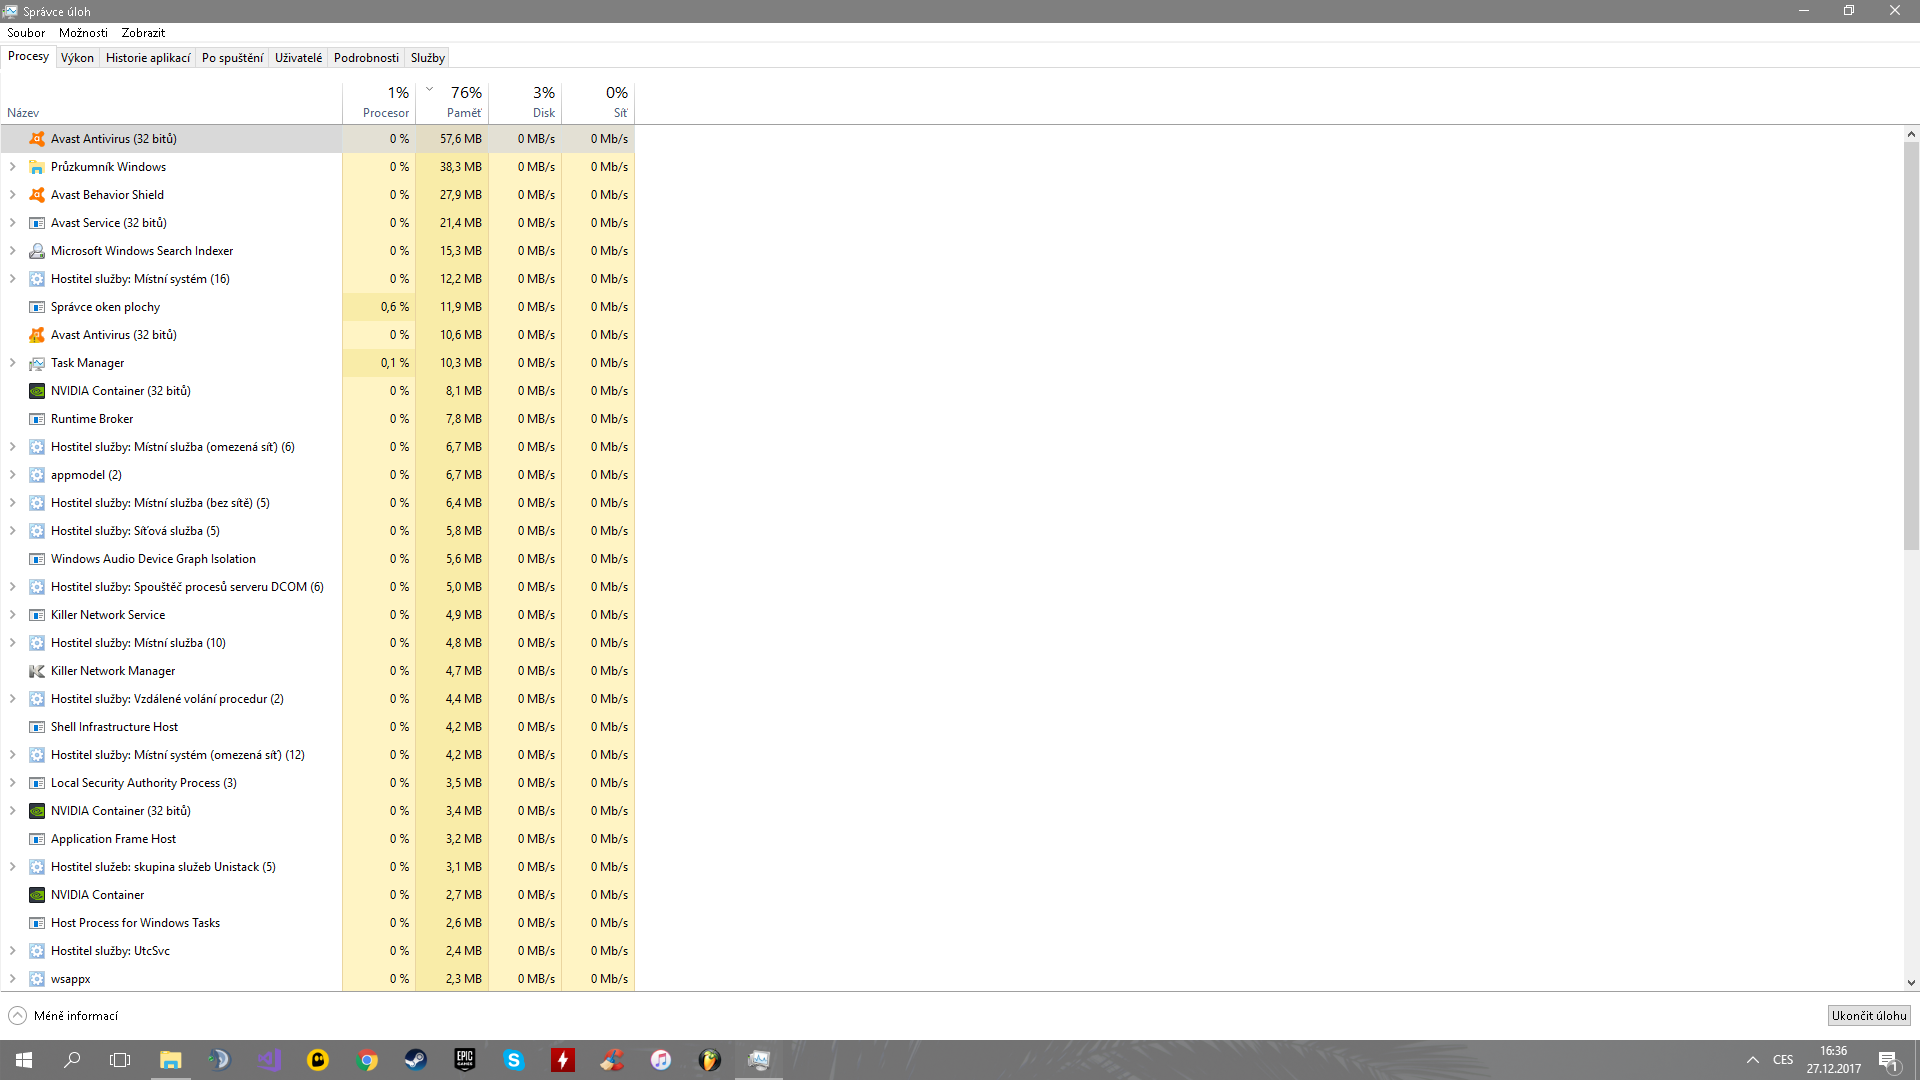Show hidden system tray icons chevron

pos(1753,1060)
